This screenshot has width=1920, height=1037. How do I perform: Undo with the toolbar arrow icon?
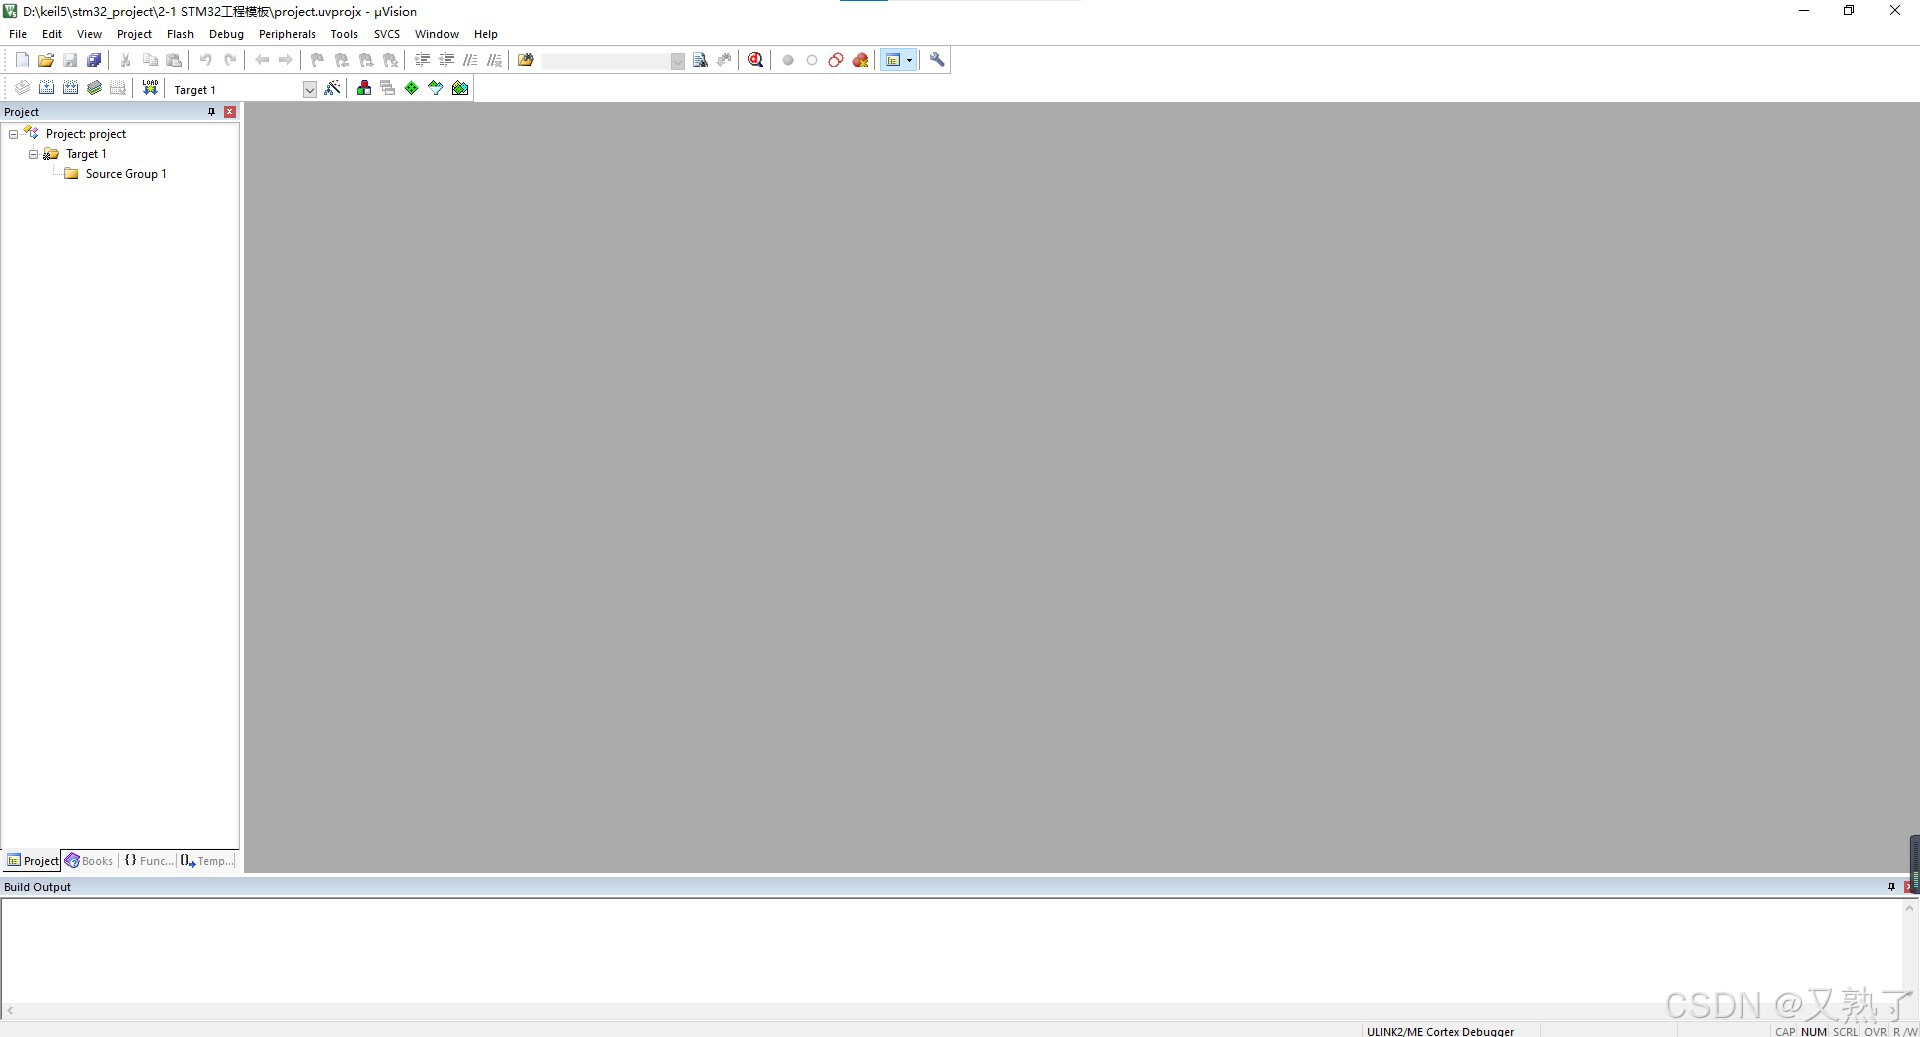(206, 60)
